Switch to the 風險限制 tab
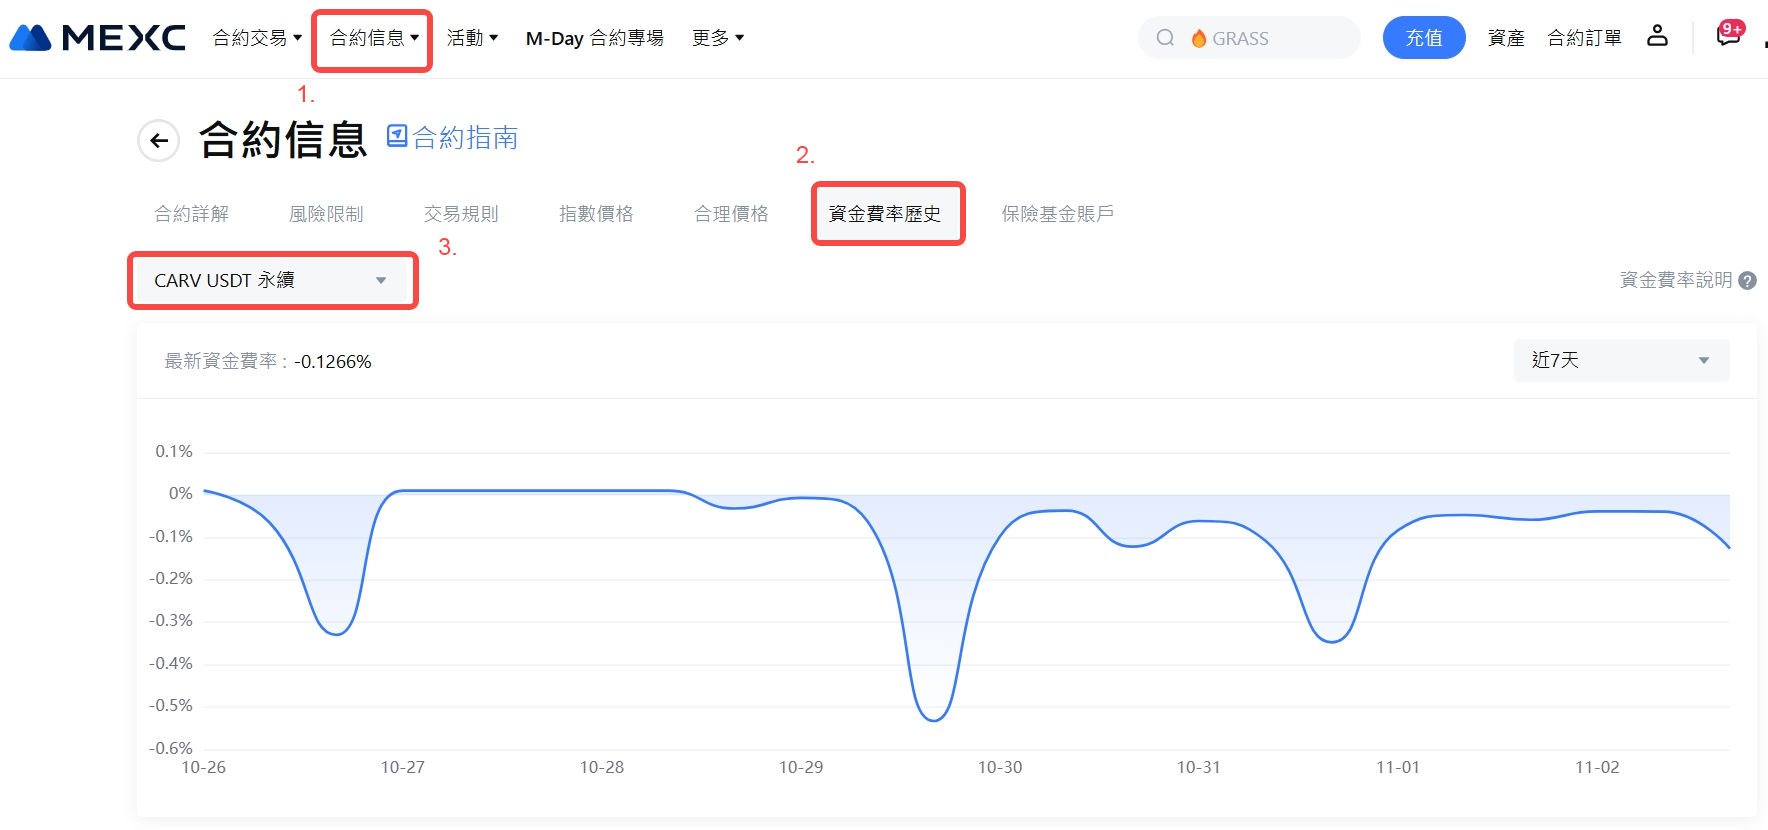The image size is (1768, 830). [326, 214]
